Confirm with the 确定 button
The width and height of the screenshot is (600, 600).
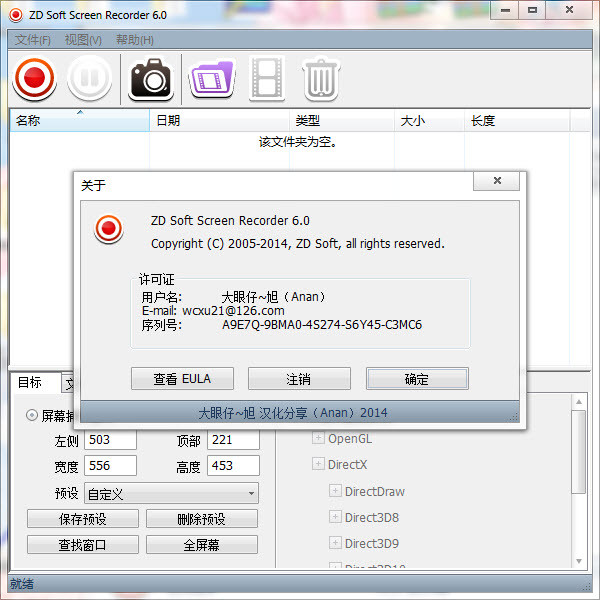pos(417,379)
